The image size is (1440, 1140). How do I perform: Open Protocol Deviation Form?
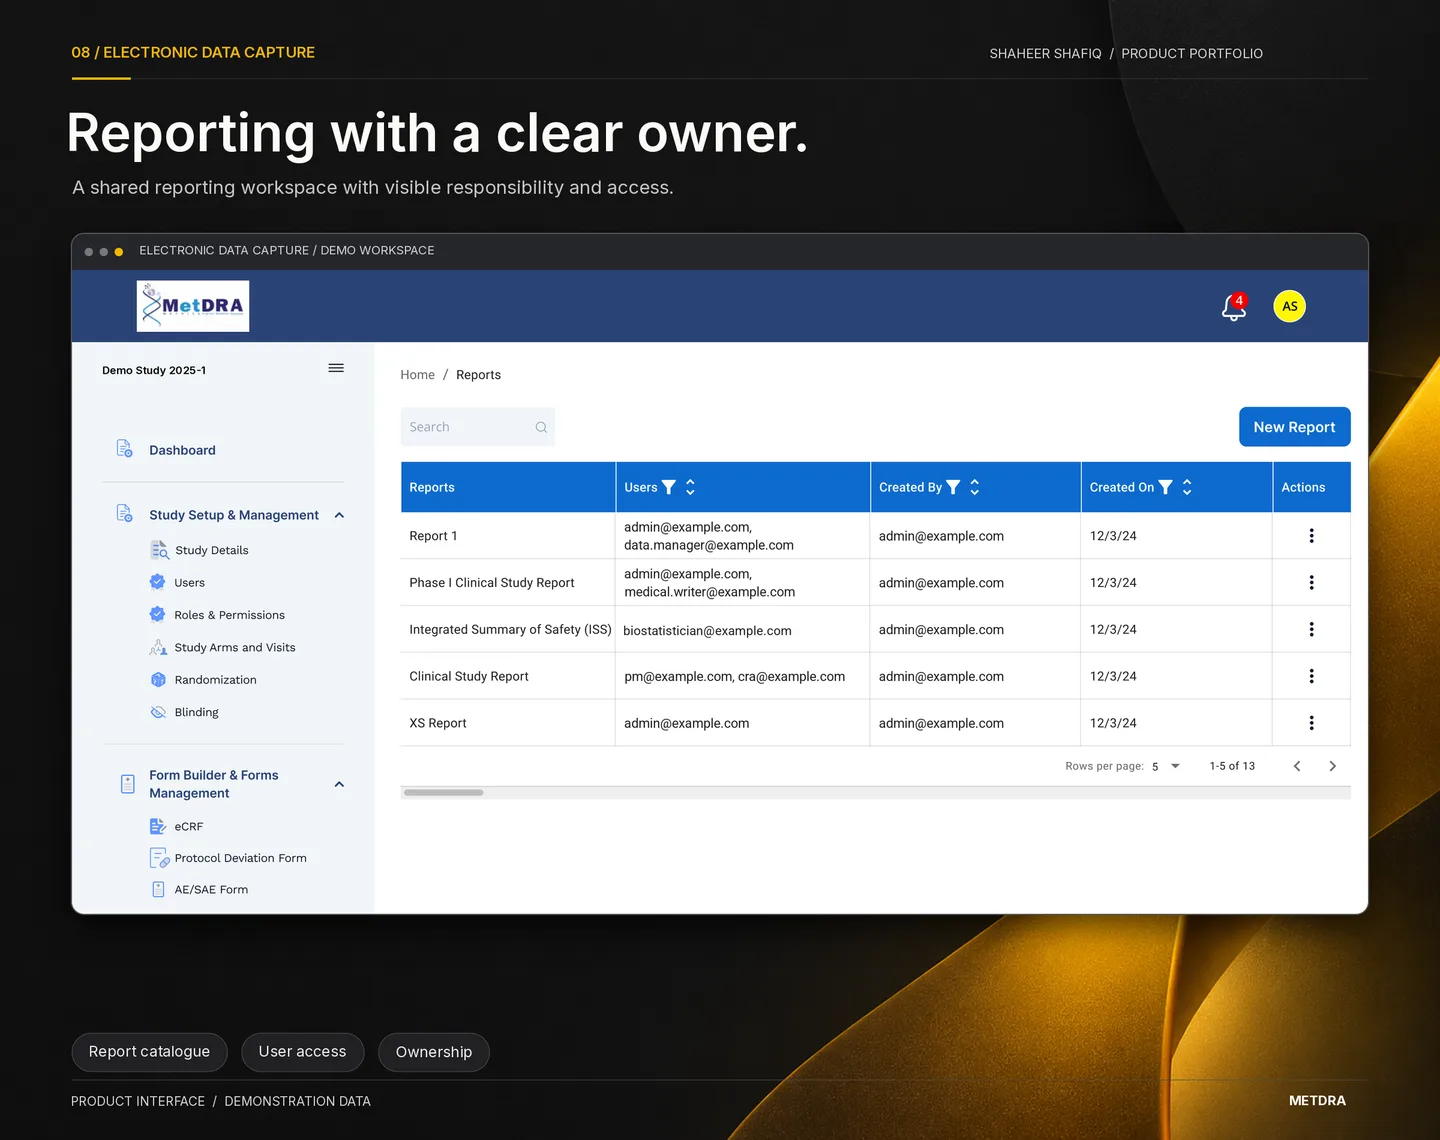(240, 858)
